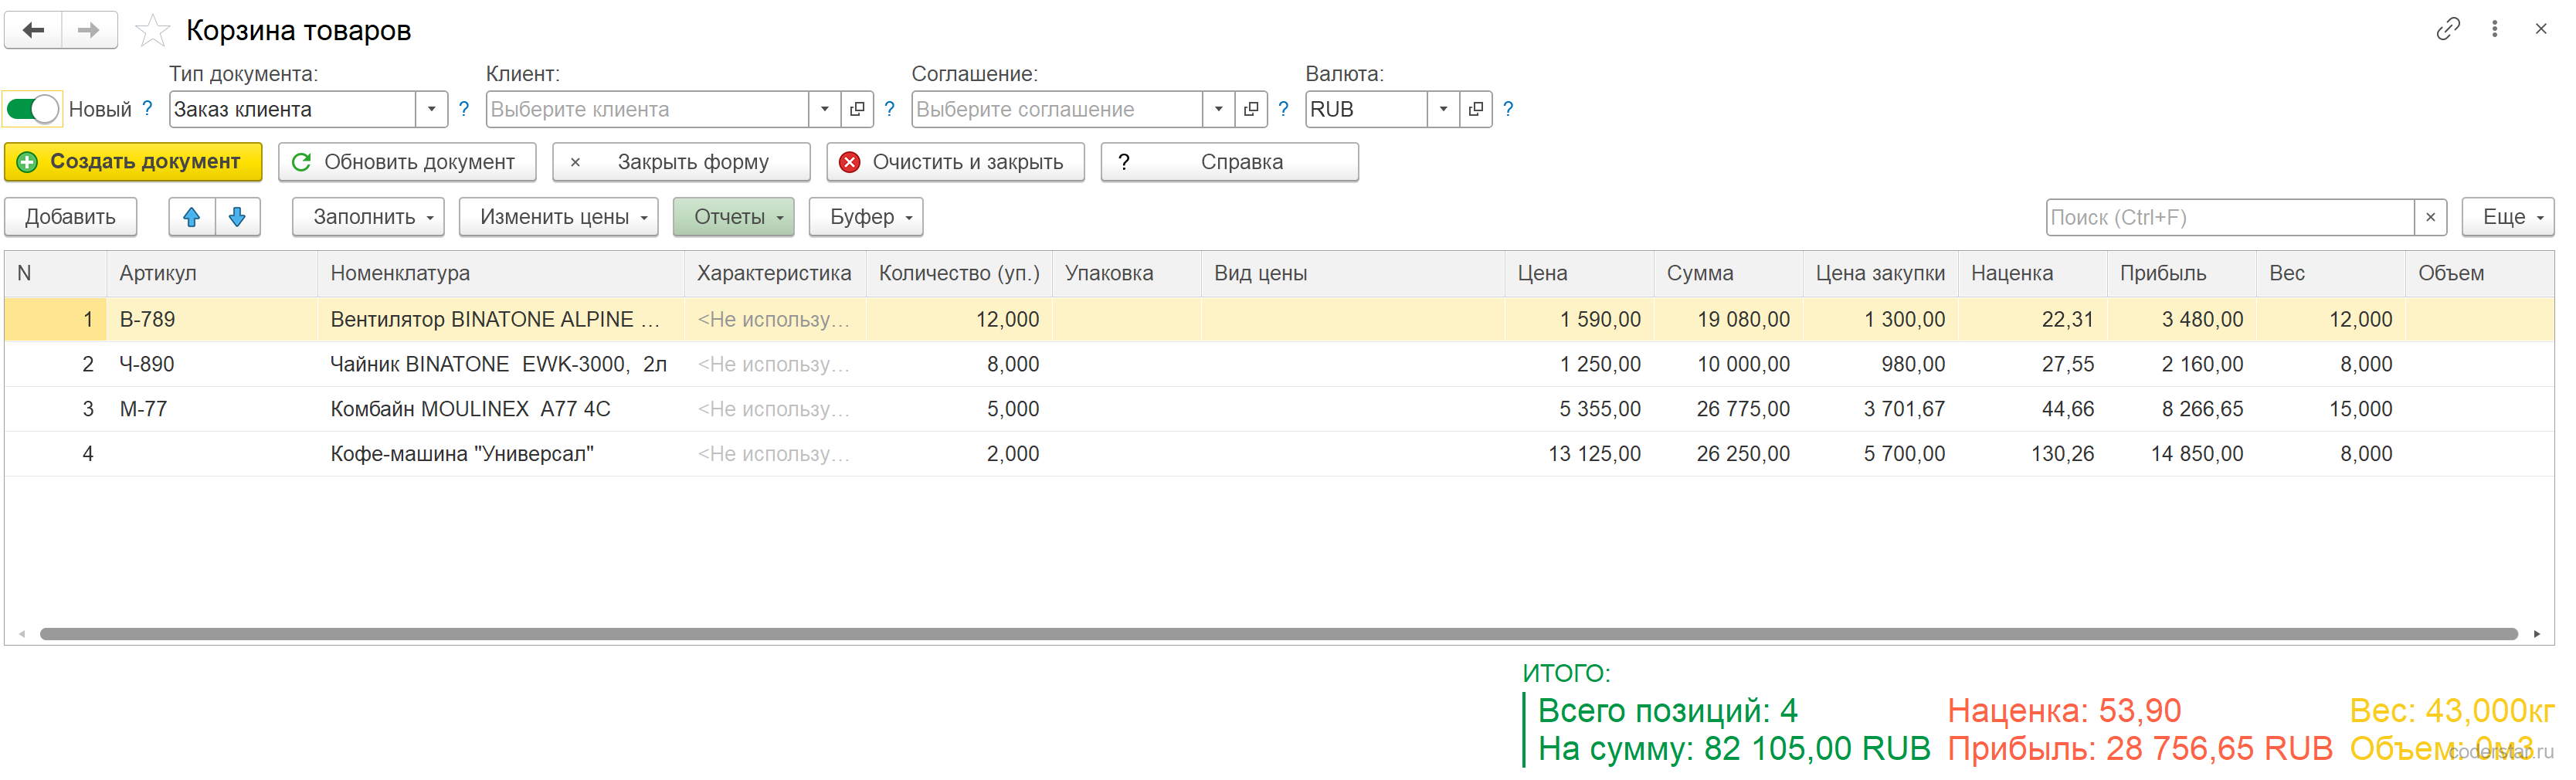The width and height of the screenshot is (2576, 780).
Task: Show help for the Новый switch
Action: (x=147, y=108)
